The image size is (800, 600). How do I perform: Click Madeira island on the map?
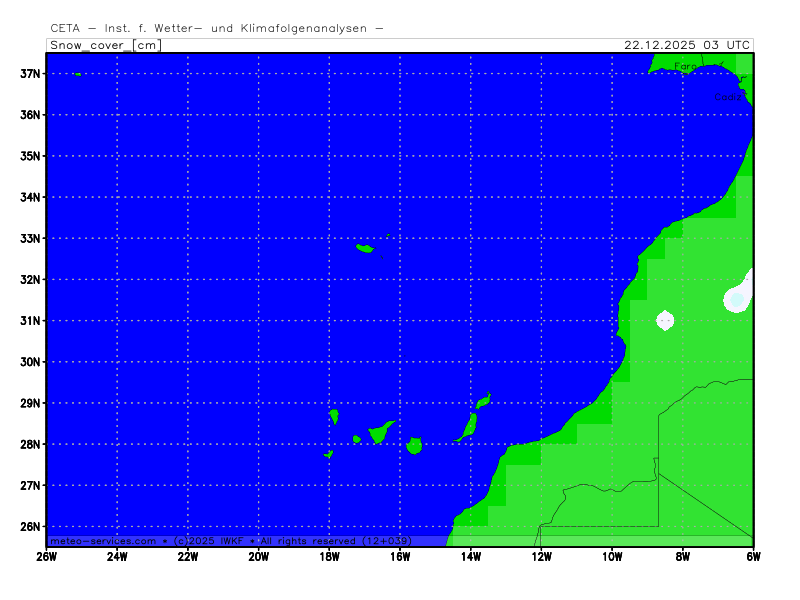(365, 248)
